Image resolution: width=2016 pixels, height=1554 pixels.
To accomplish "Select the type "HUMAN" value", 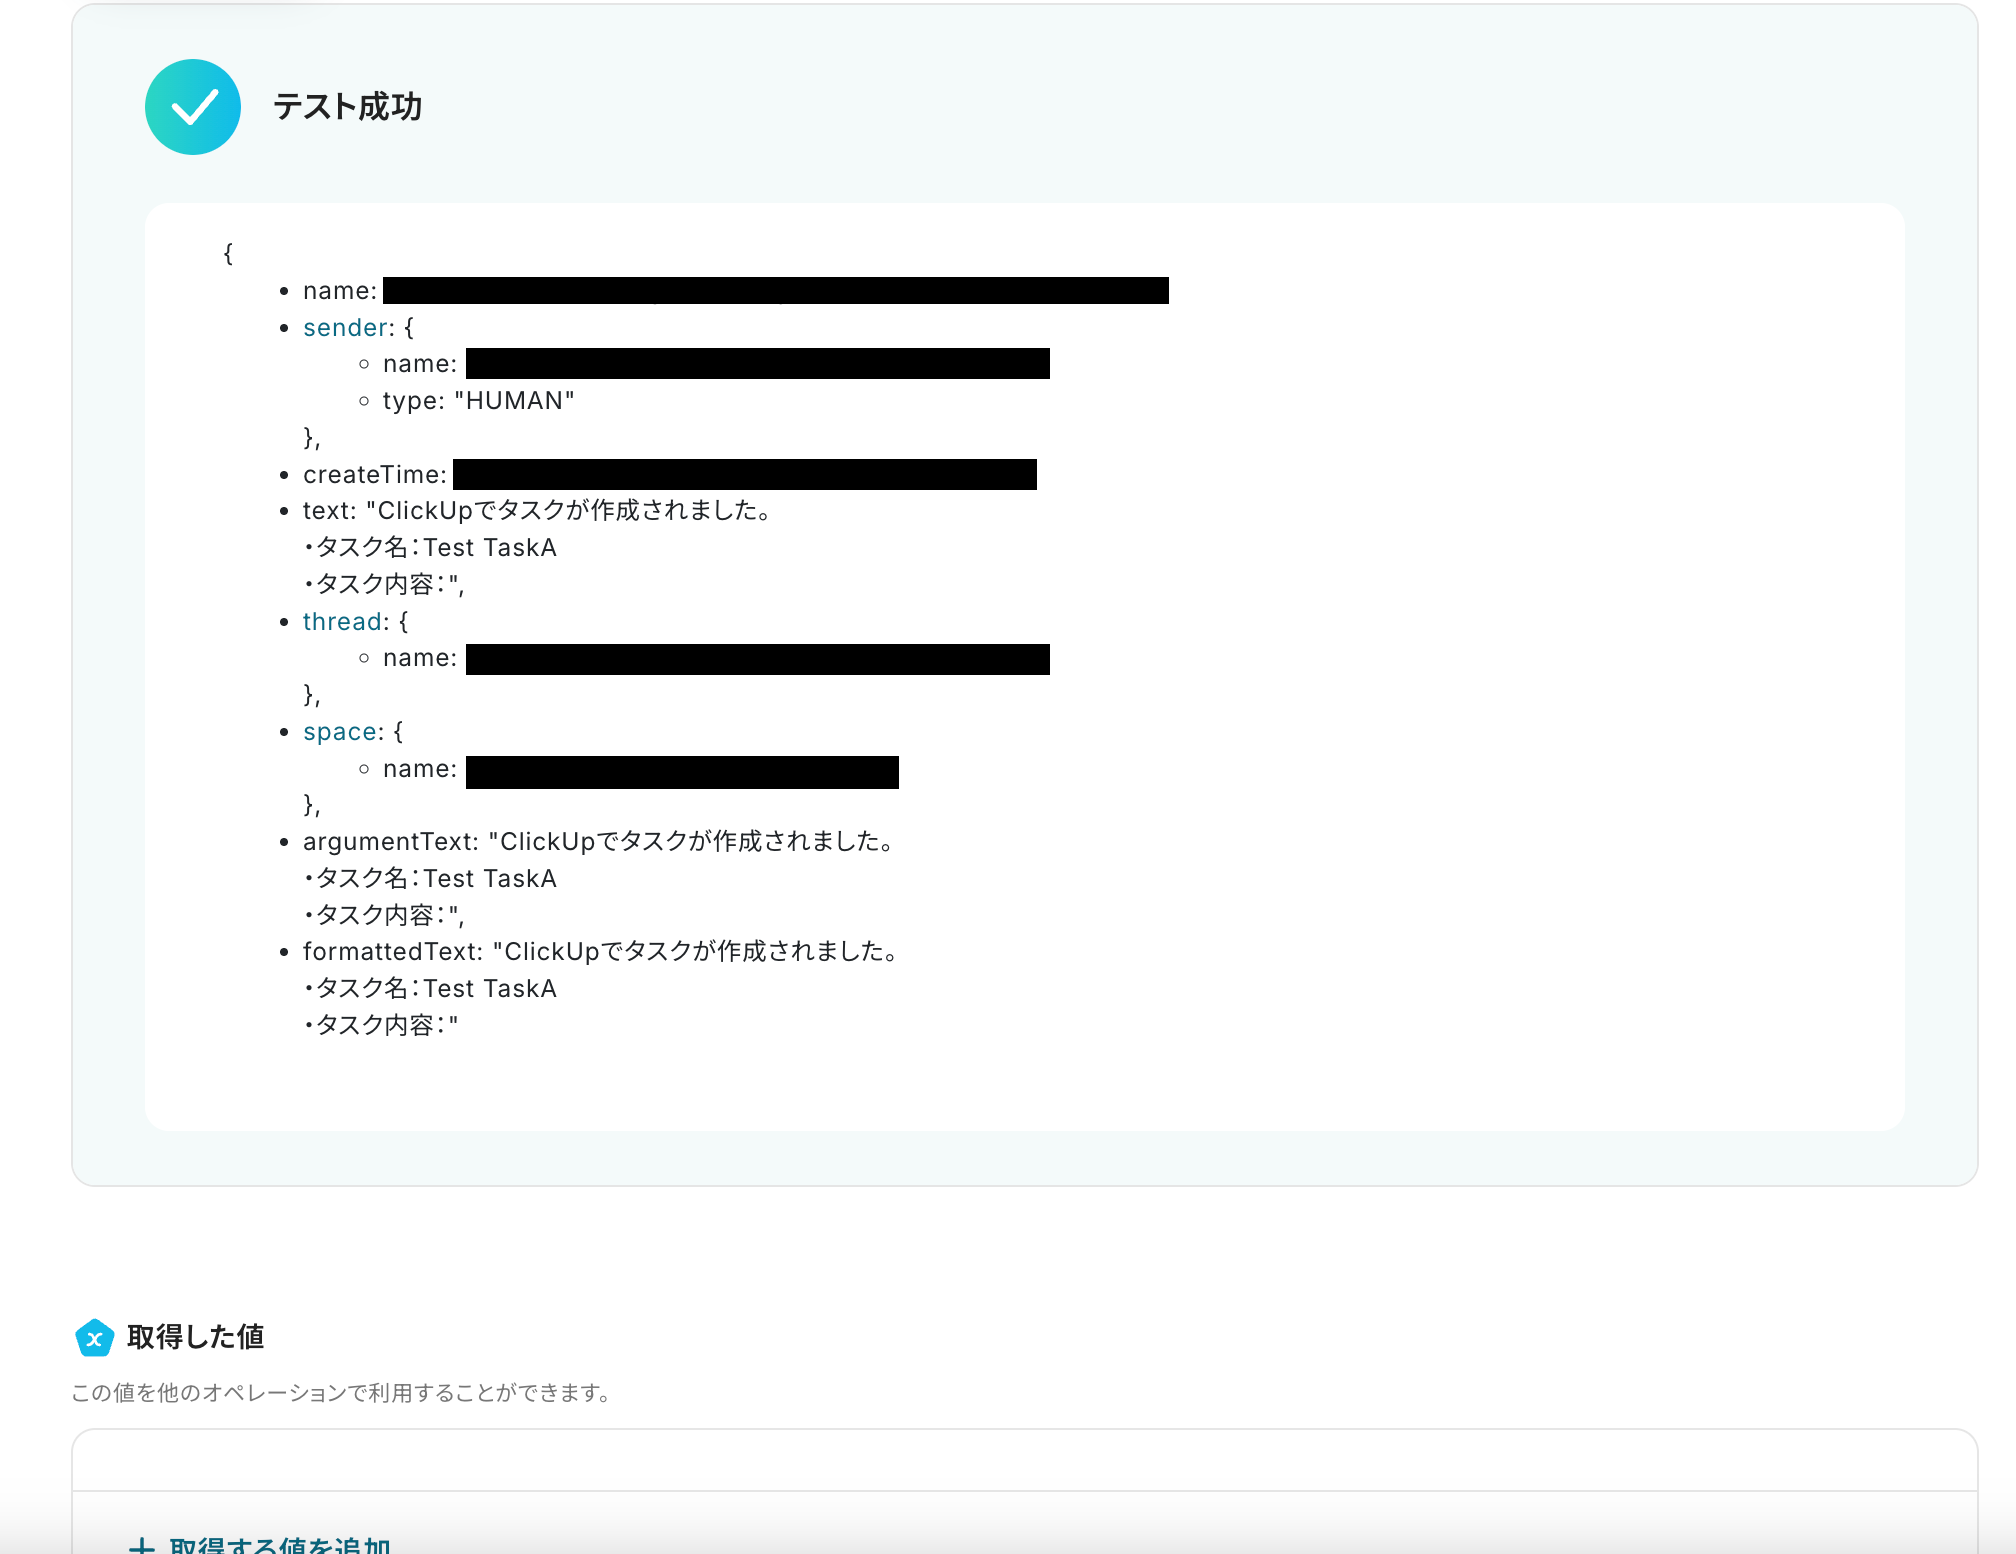I will (x=514, y=401).
